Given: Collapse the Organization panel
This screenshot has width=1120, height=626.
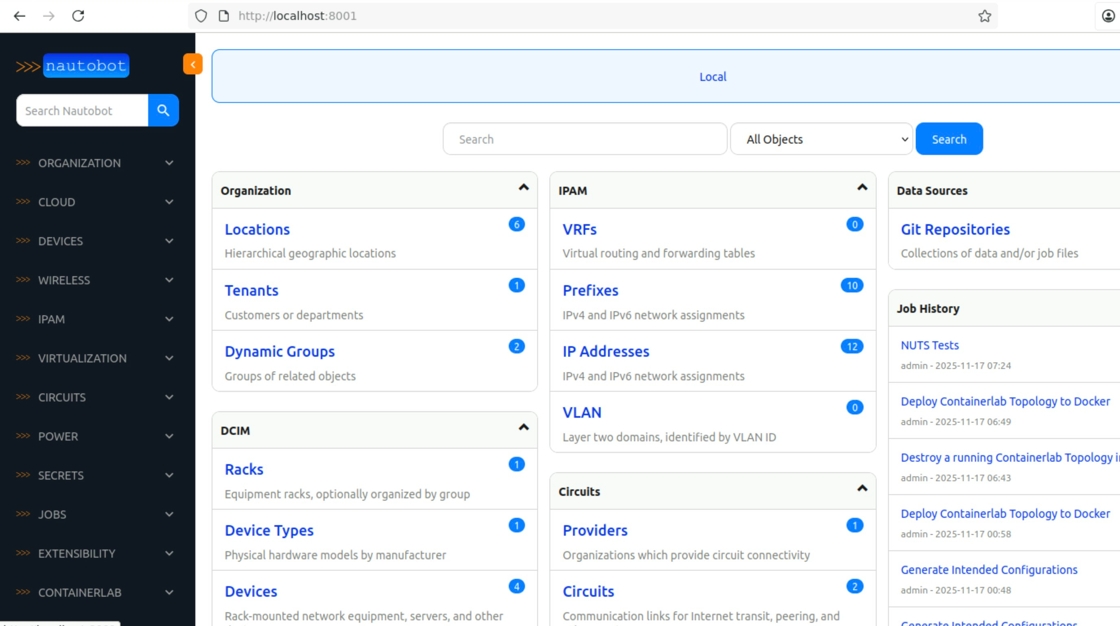Looking at the screenshot, I should (523, 188).
